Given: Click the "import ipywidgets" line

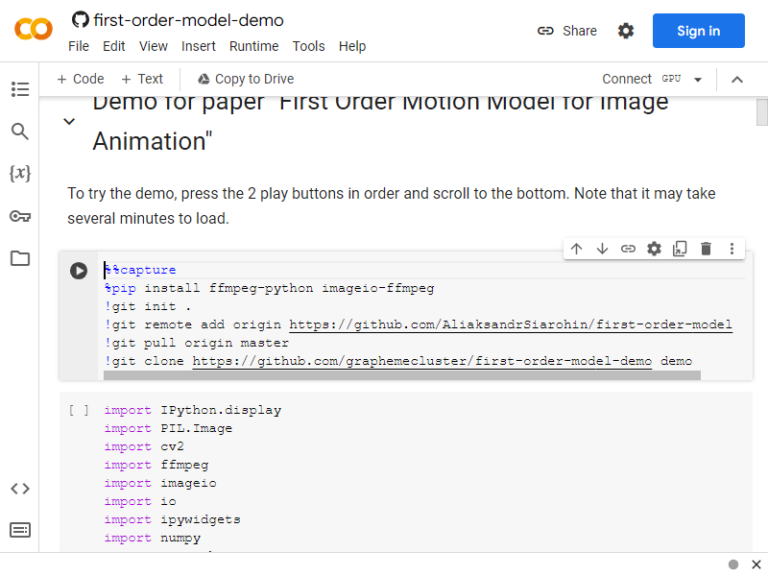Looking at the screenshot, I should point(172,520).
